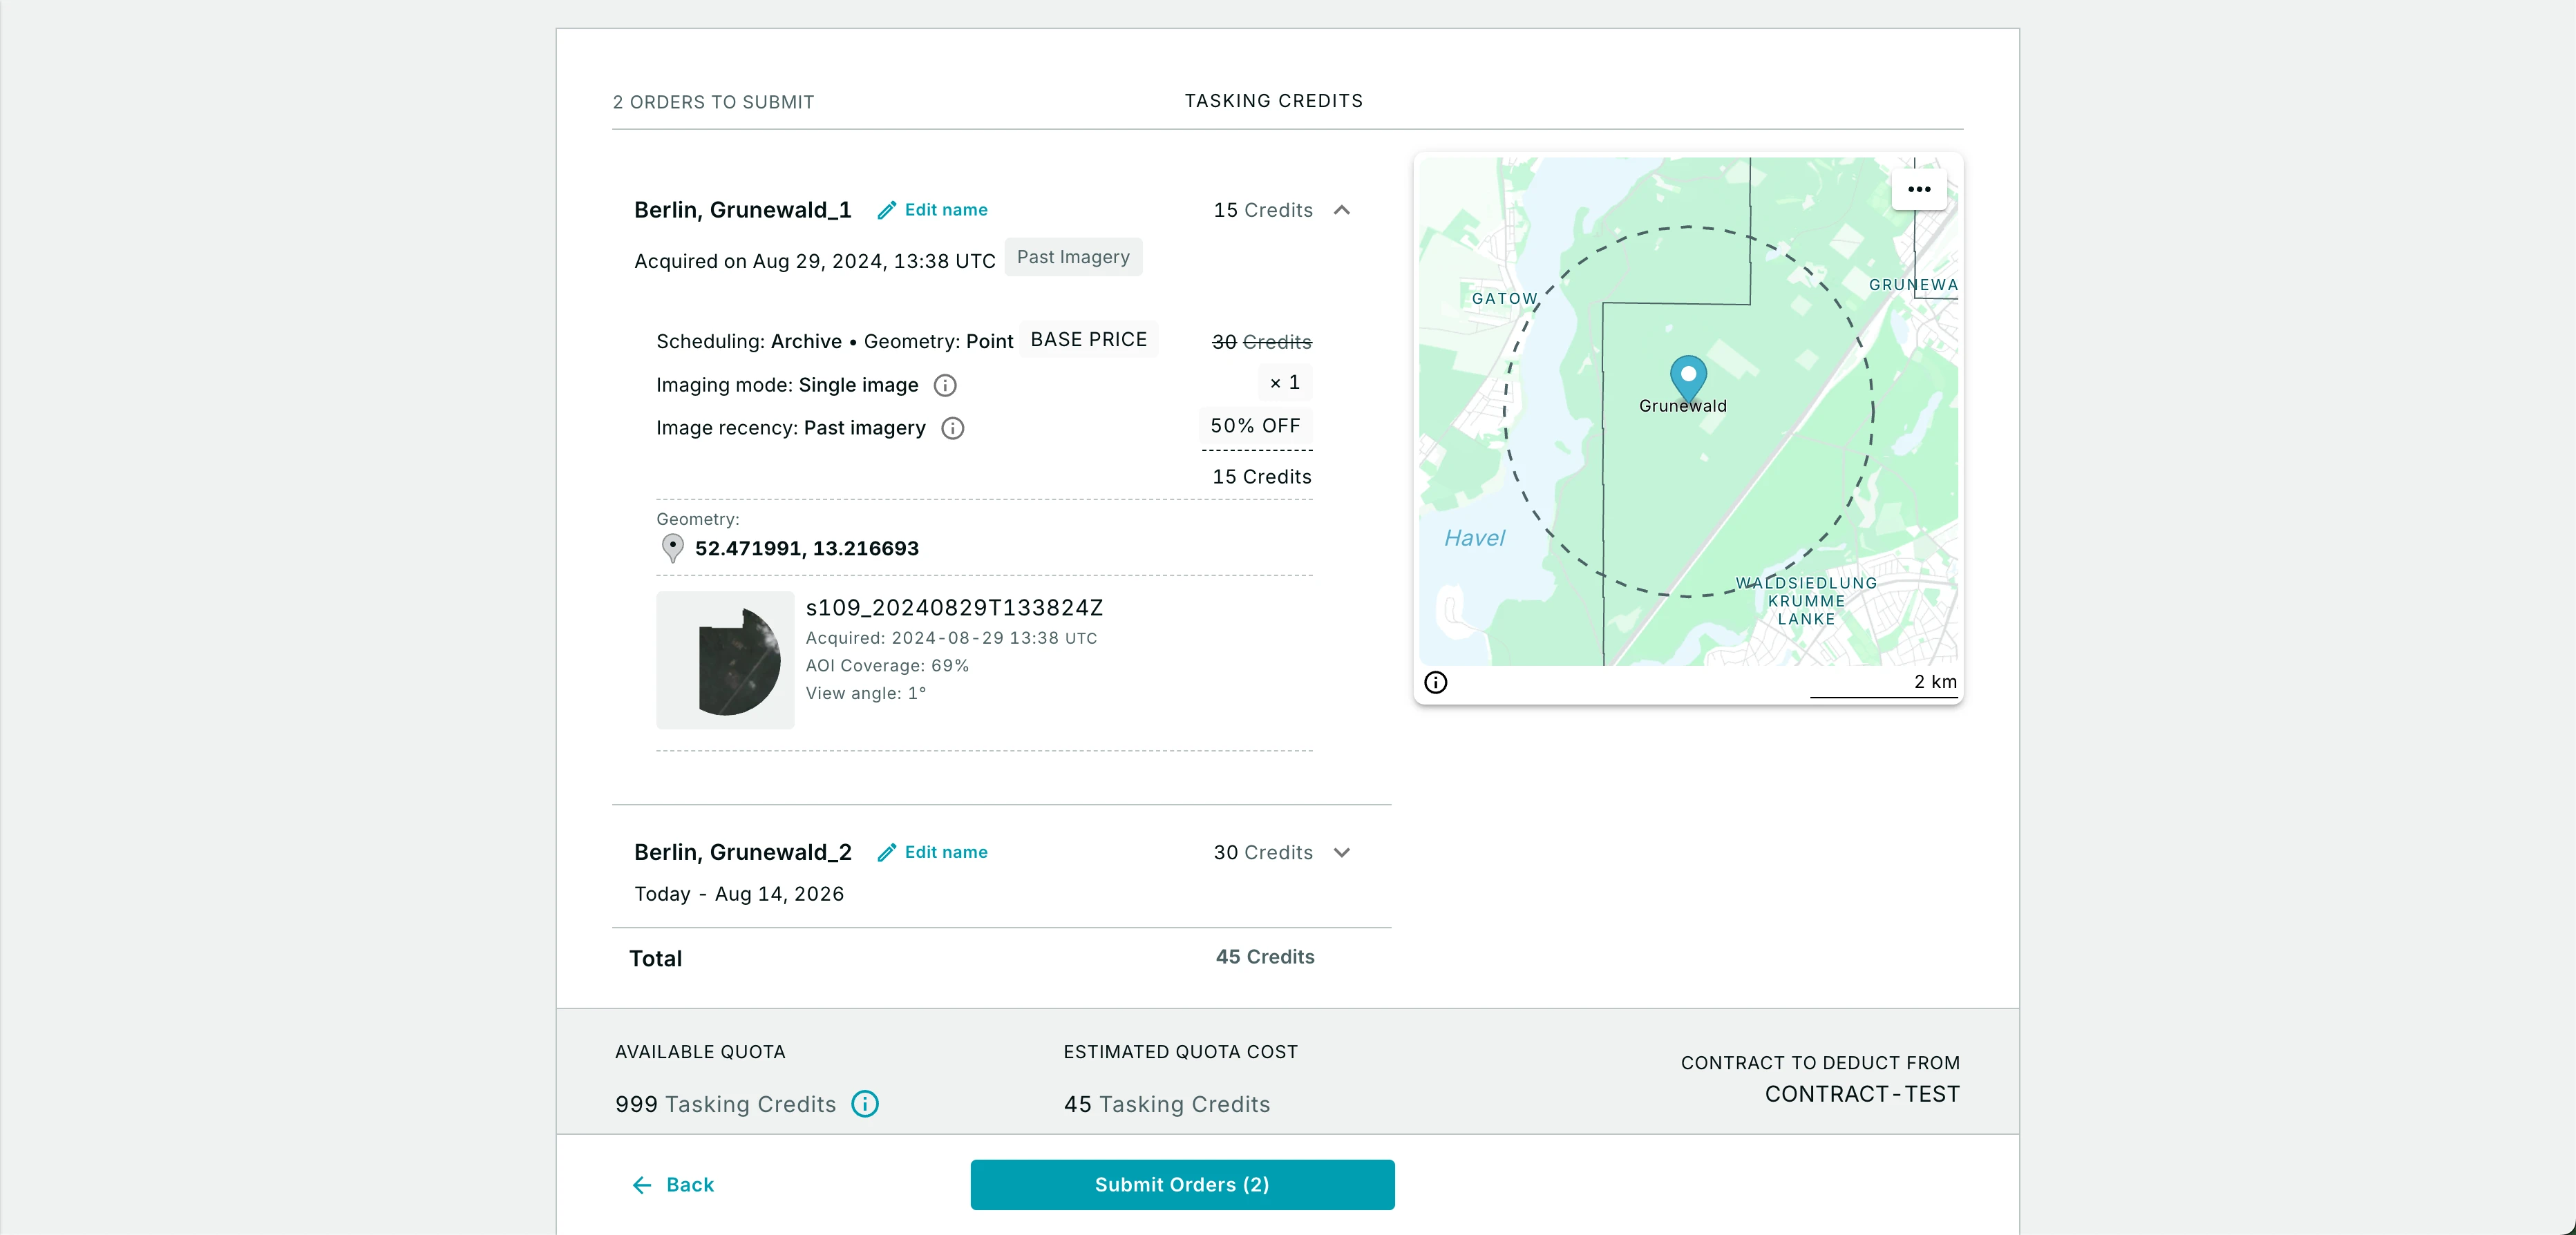Click the 50% OFF discount badge
This screenshot has height=1235, width=2576.
1255,426
